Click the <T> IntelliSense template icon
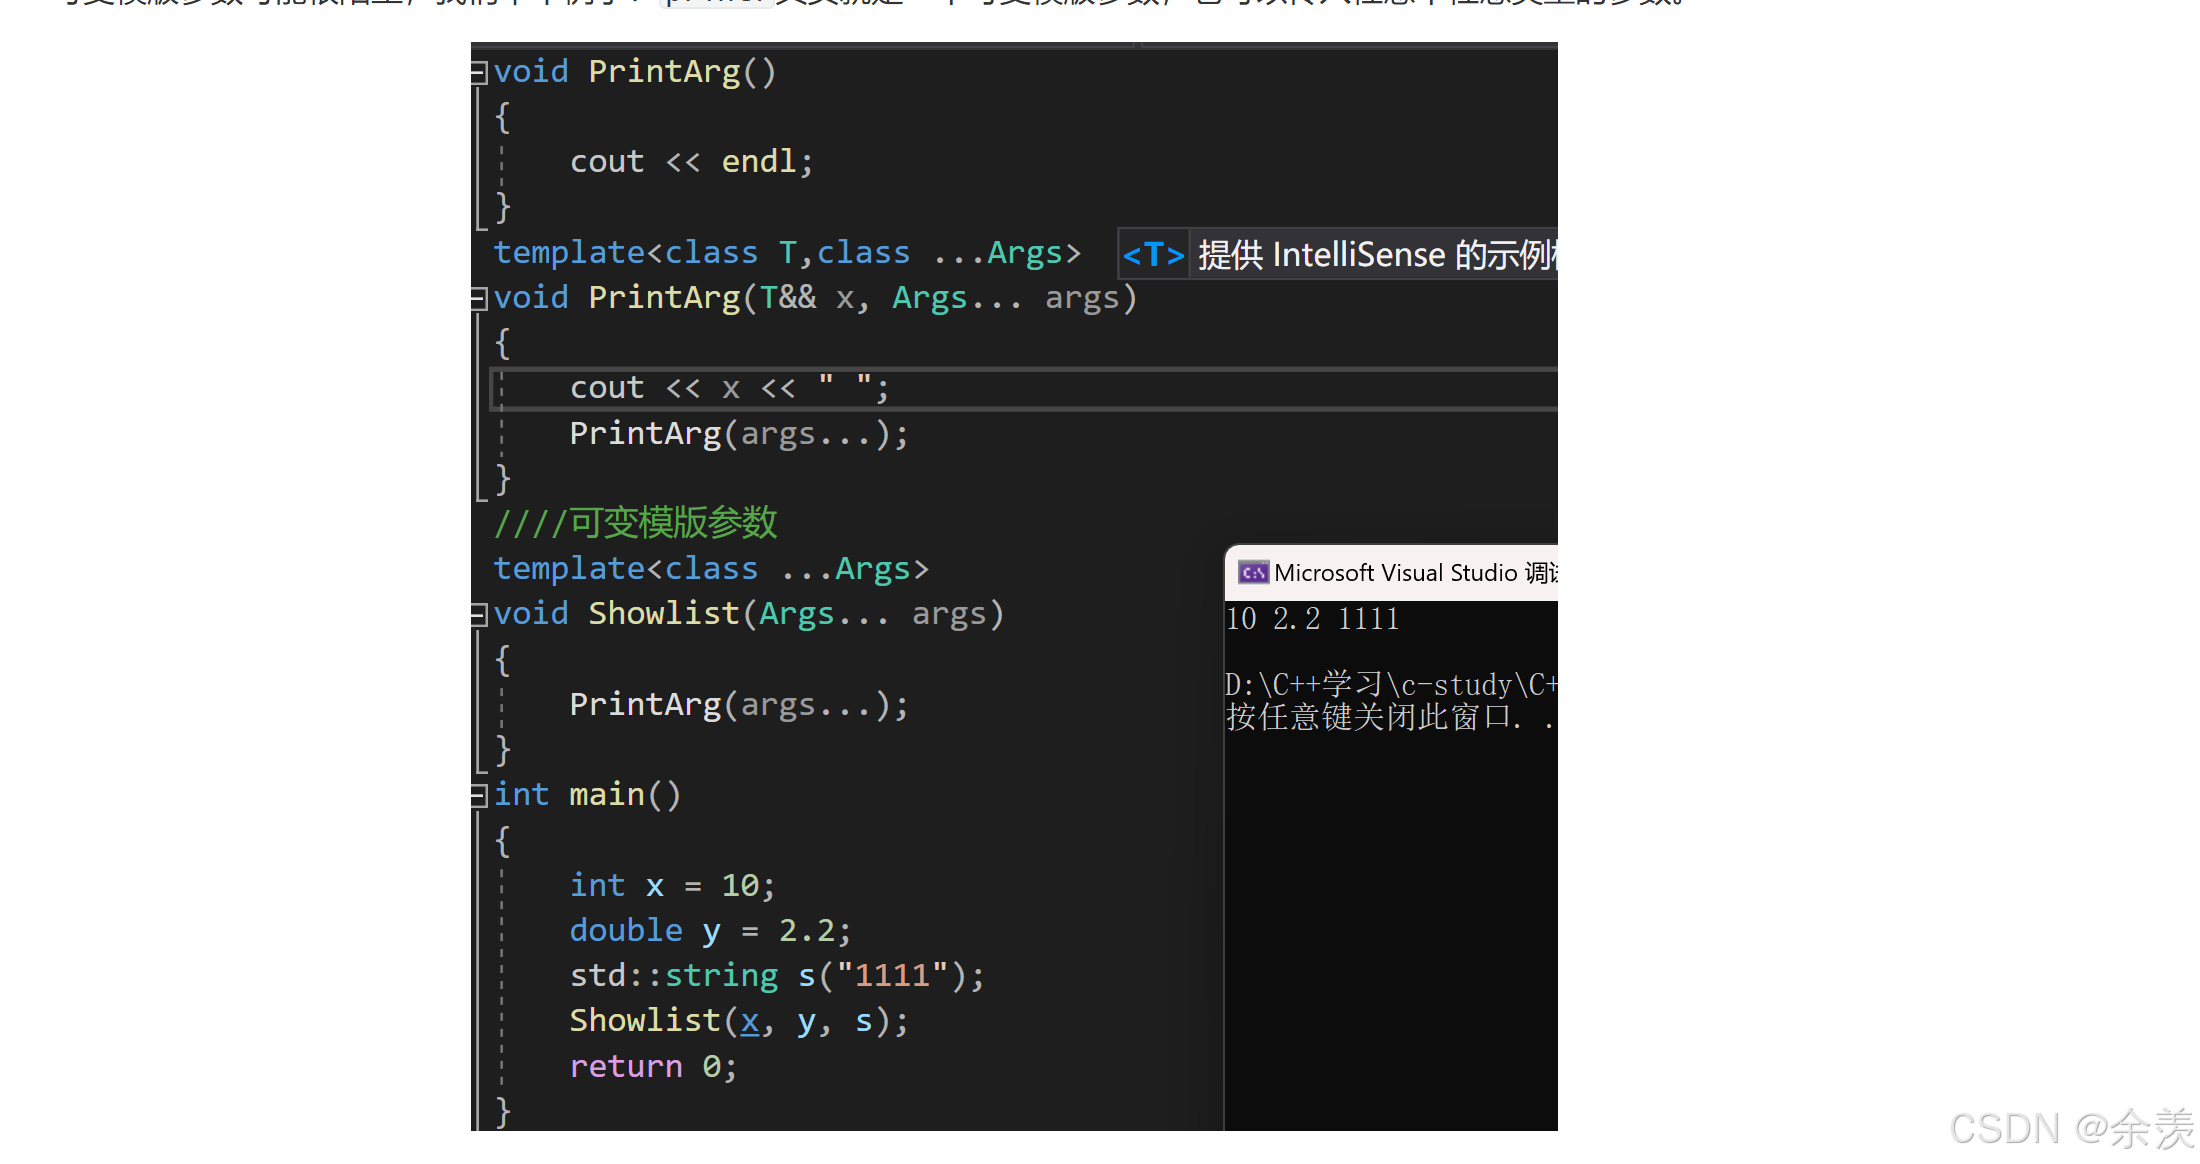Image resolution: width=2200 pixels, height=1164 pixels. click(1153, 254)
